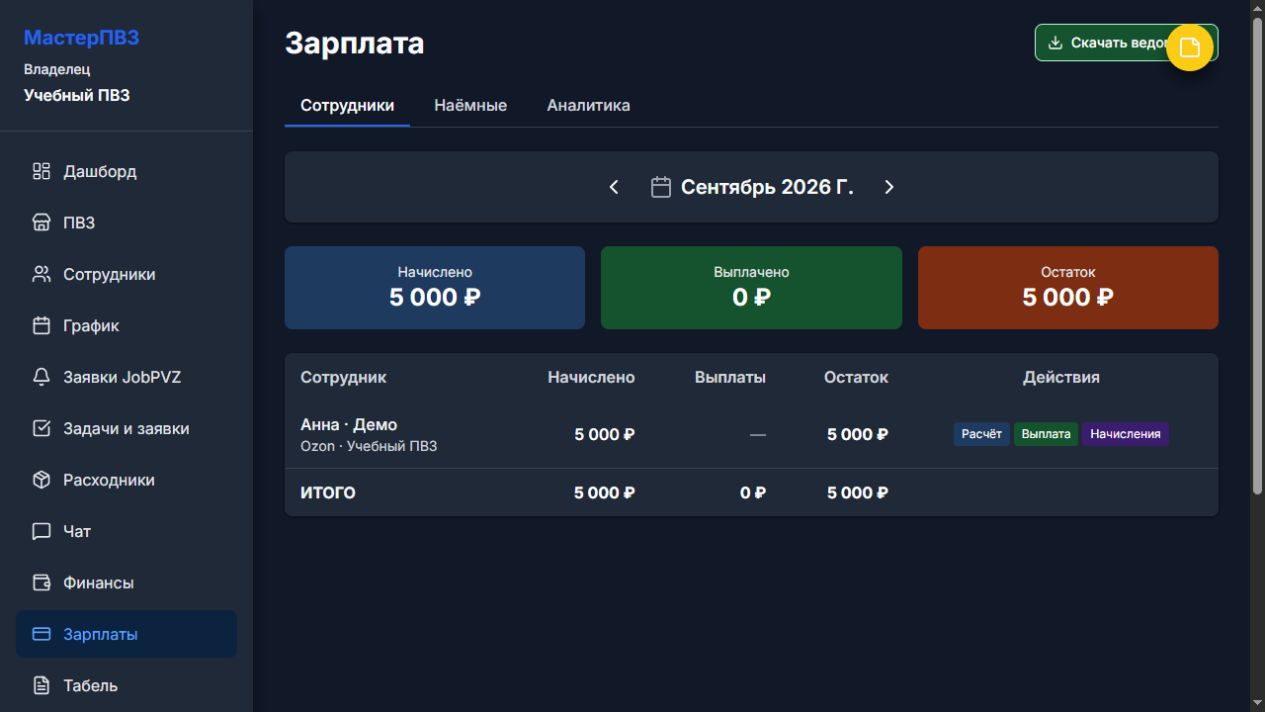This screenshot has height=712, width=1265.
Task: Click the МастерПВЗ logo link
Action: [x=81, y=38]
